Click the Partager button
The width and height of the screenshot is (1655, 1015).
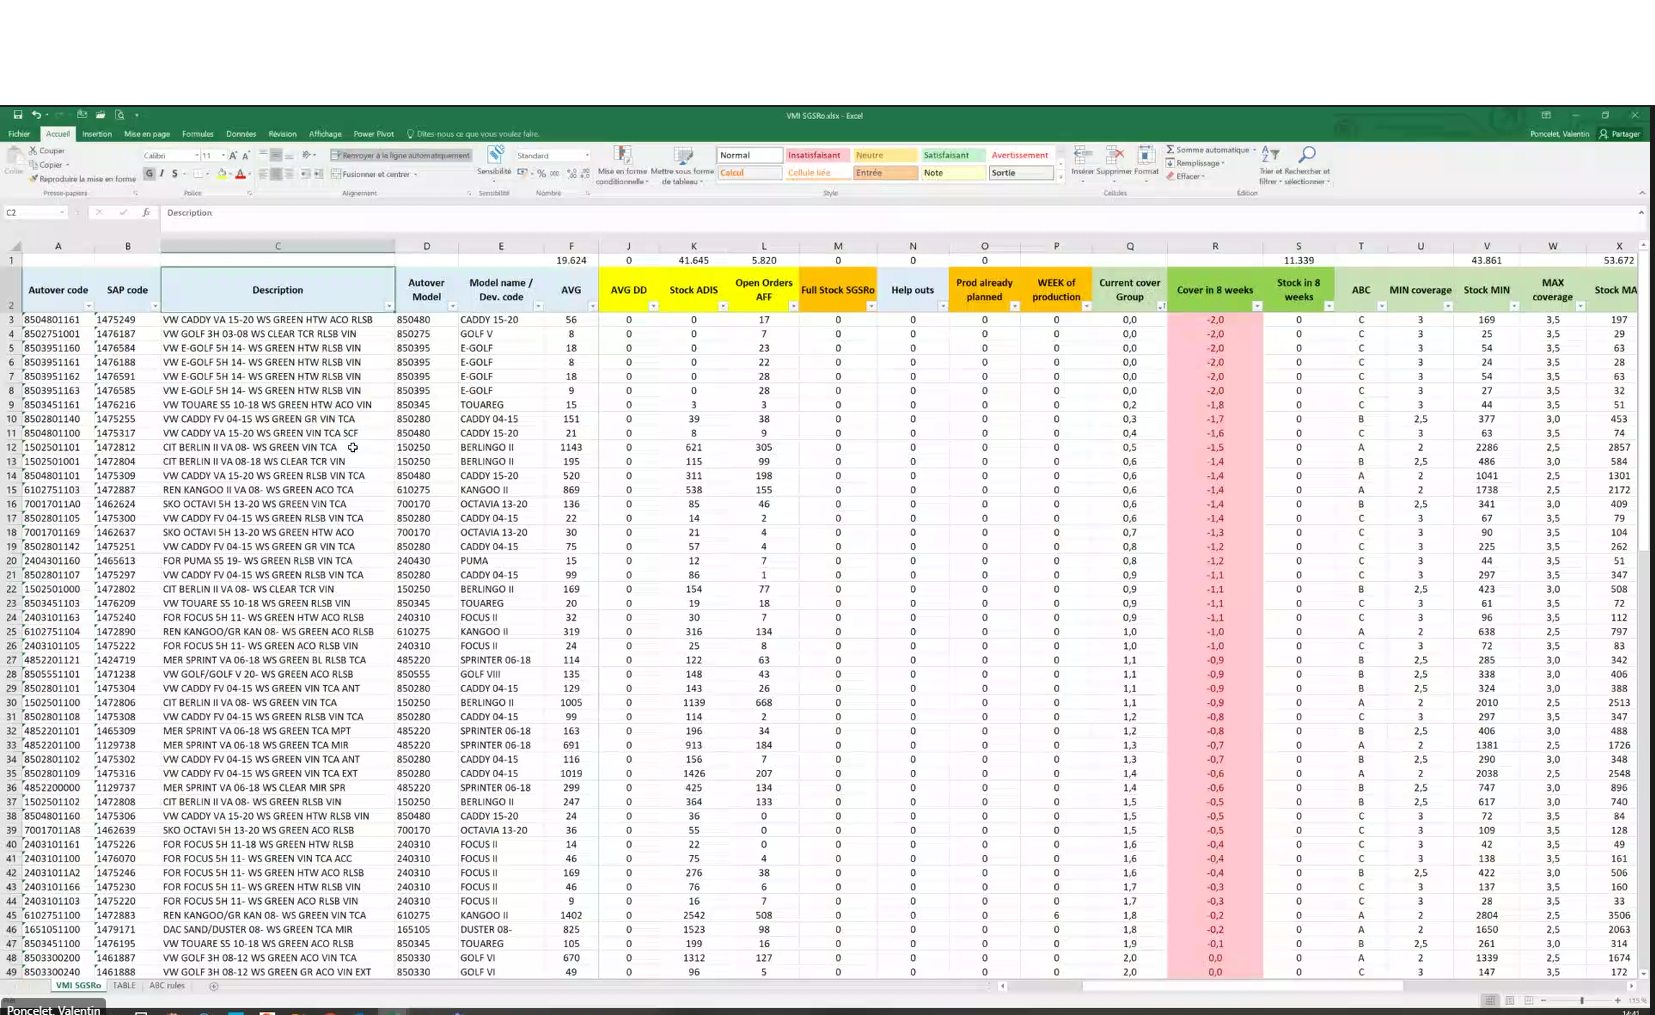[x=1619, y=134]
